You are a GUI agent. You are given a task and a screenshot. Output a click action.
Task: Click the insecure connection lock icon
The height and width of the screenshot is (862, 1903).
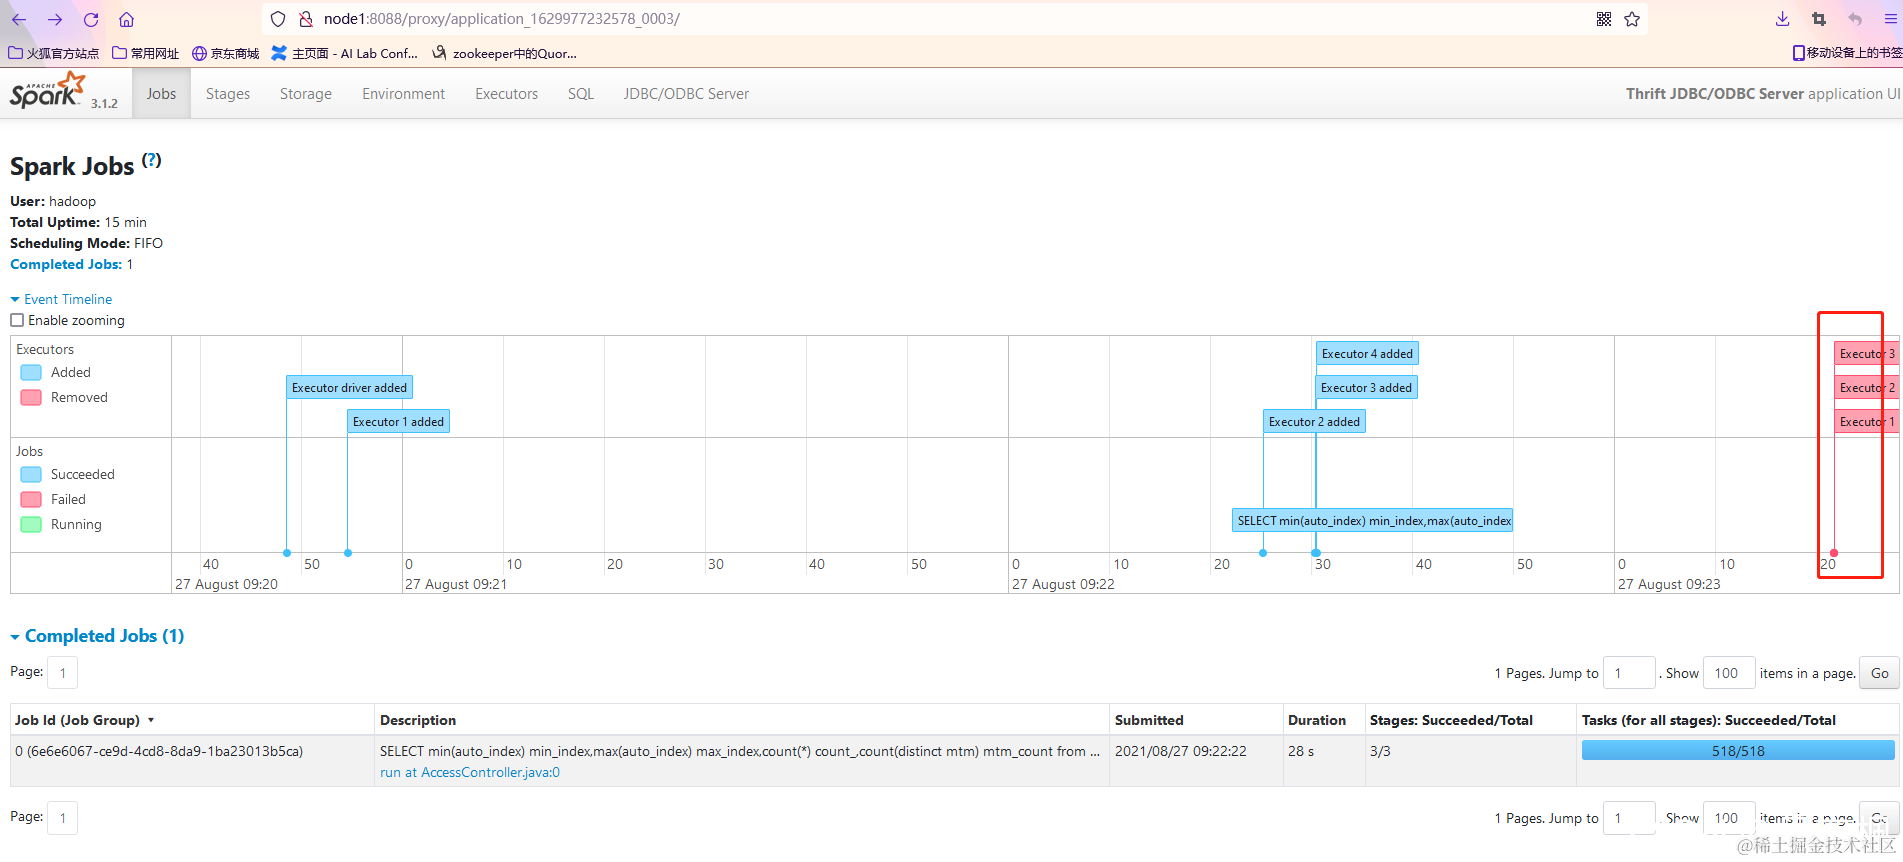306,19
